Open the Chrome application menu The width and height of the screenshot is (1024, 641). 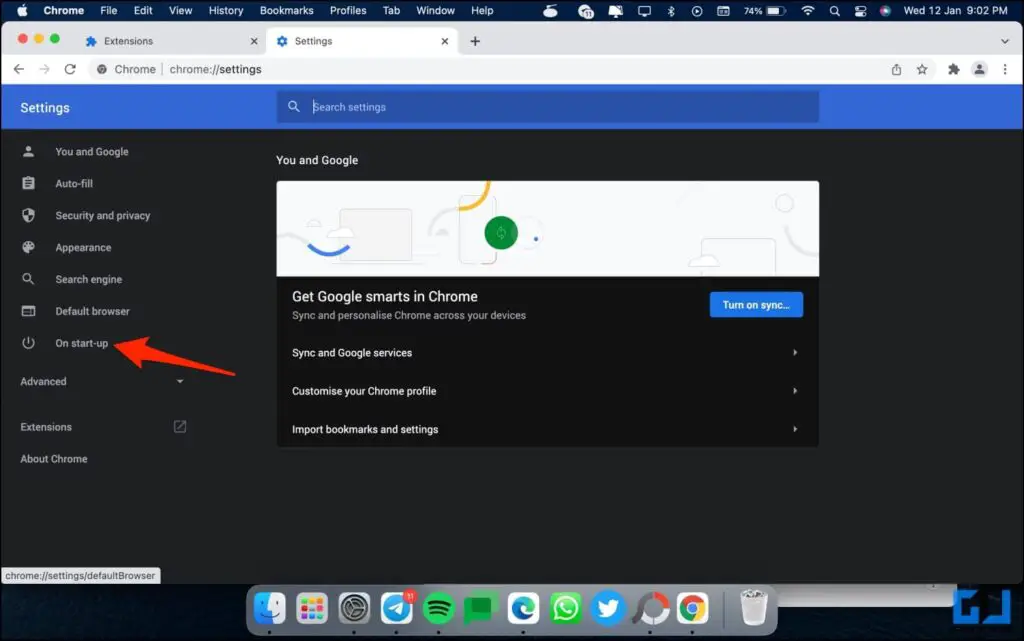click(x=63, y=10)
